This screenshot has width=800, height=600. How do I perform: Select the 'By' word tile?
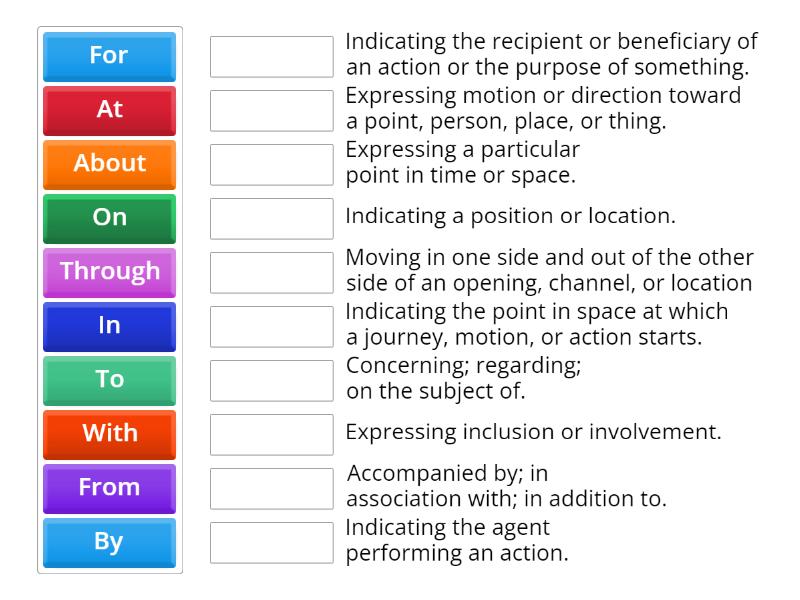(107, 542)
